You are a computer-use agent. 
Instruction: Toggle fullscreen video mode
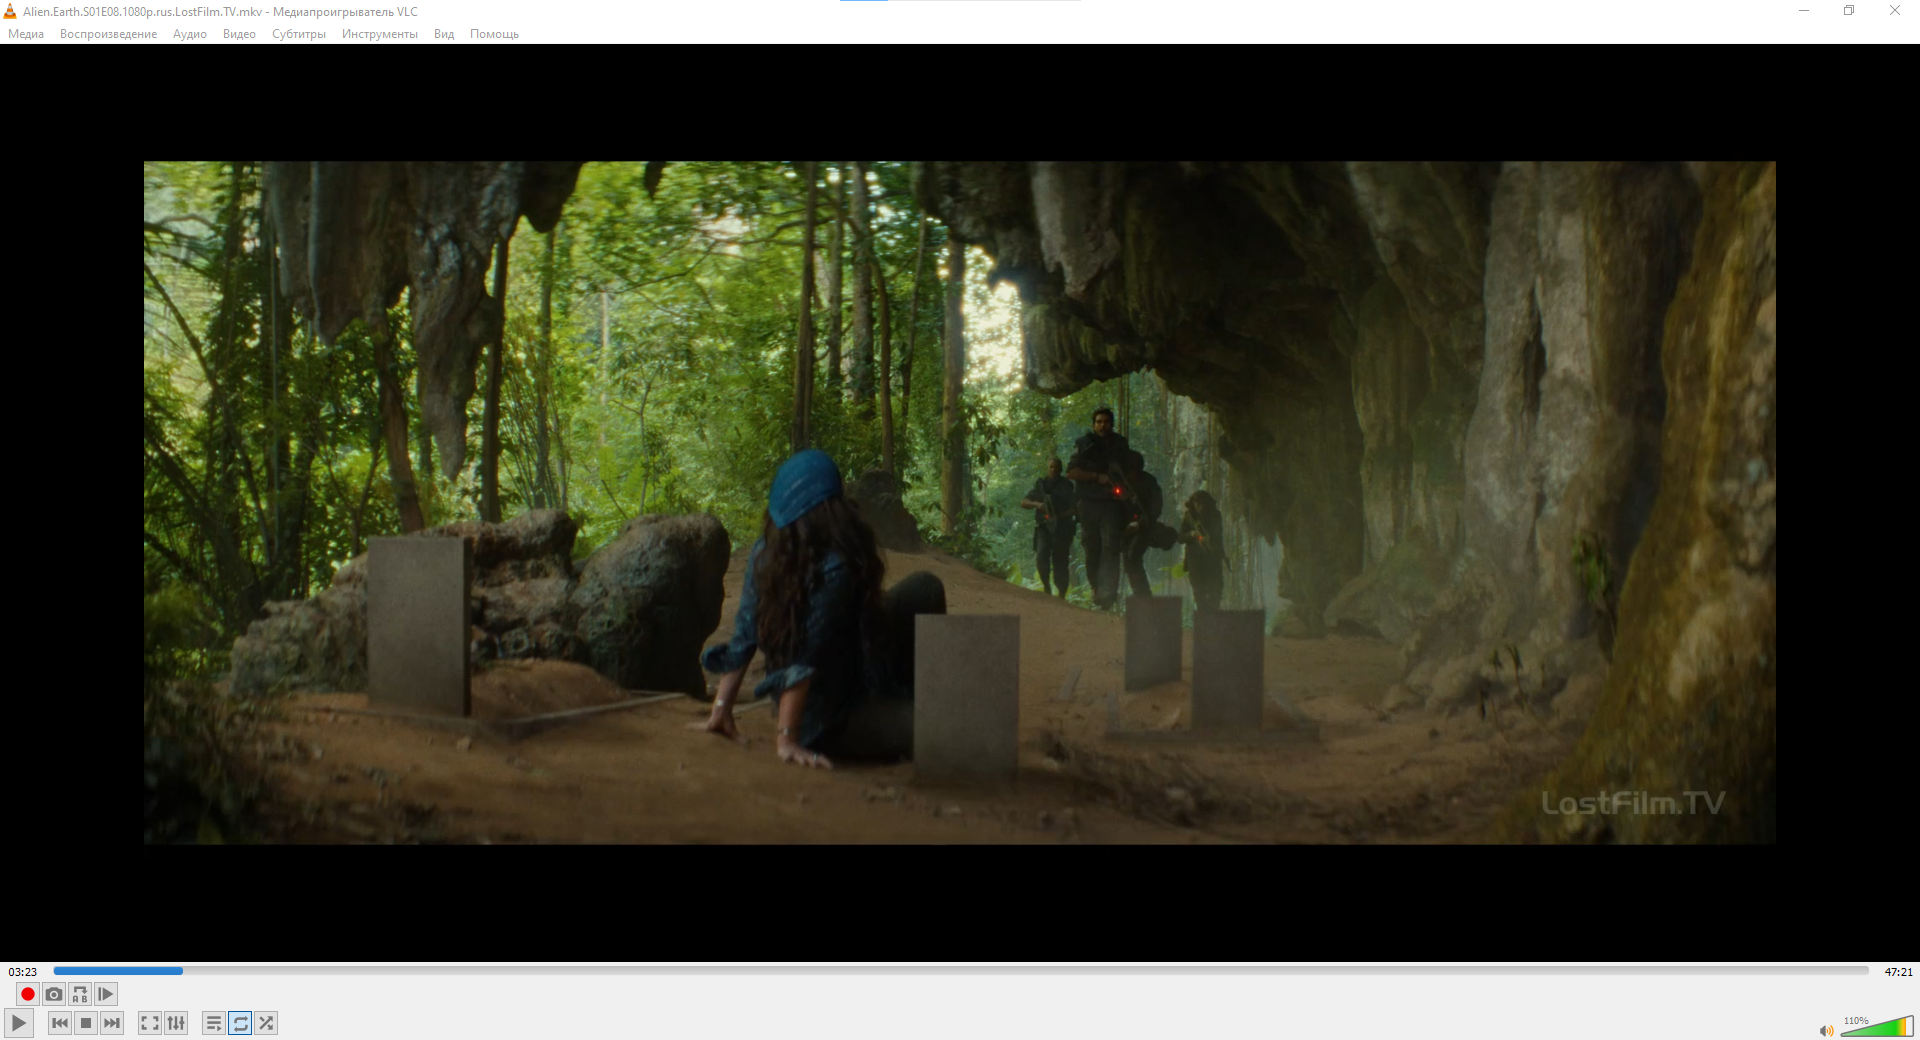point(150,1023)
